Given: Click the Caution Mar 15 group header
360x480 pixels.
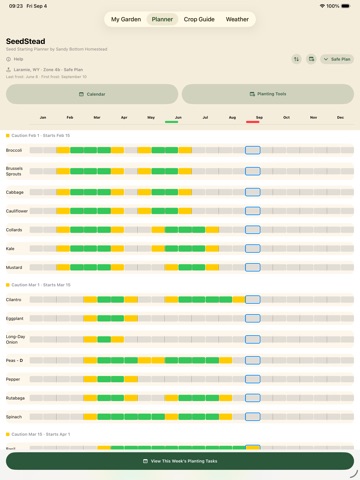Looking at the screenshot, I should (x=38, y=434).
